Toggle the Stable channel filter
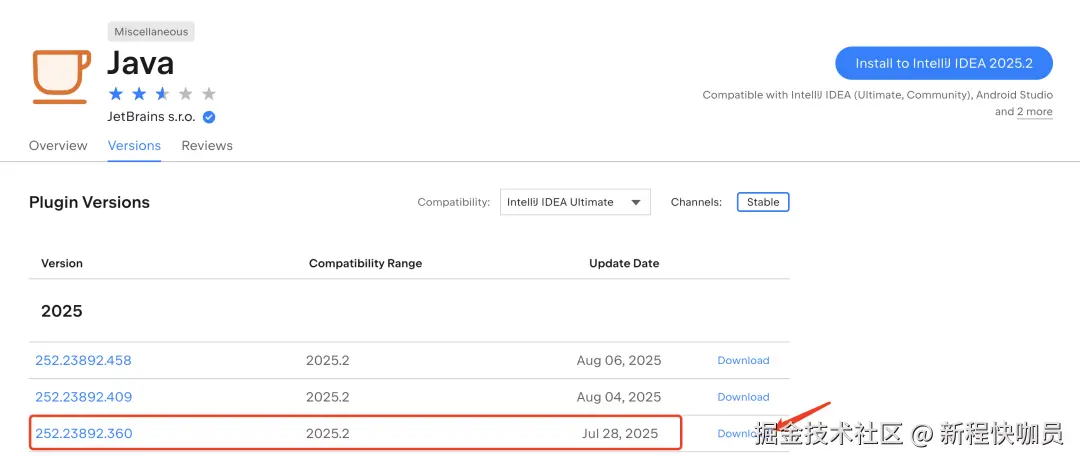 [x=763, y=202]
